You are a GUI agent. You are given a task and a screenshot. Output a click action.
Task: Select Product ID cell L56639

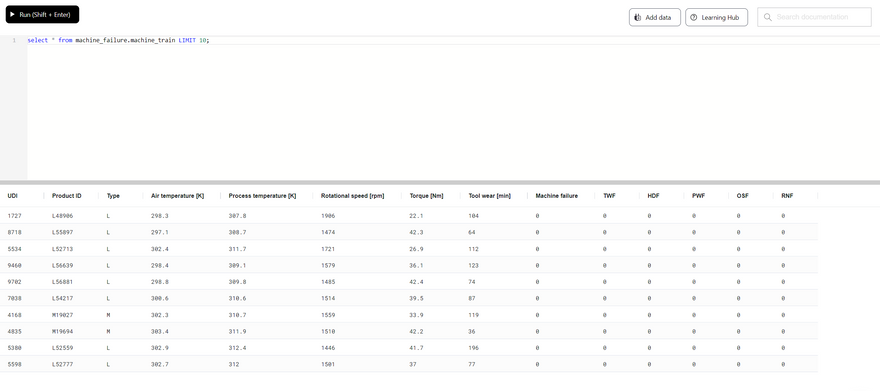point(62,265)
